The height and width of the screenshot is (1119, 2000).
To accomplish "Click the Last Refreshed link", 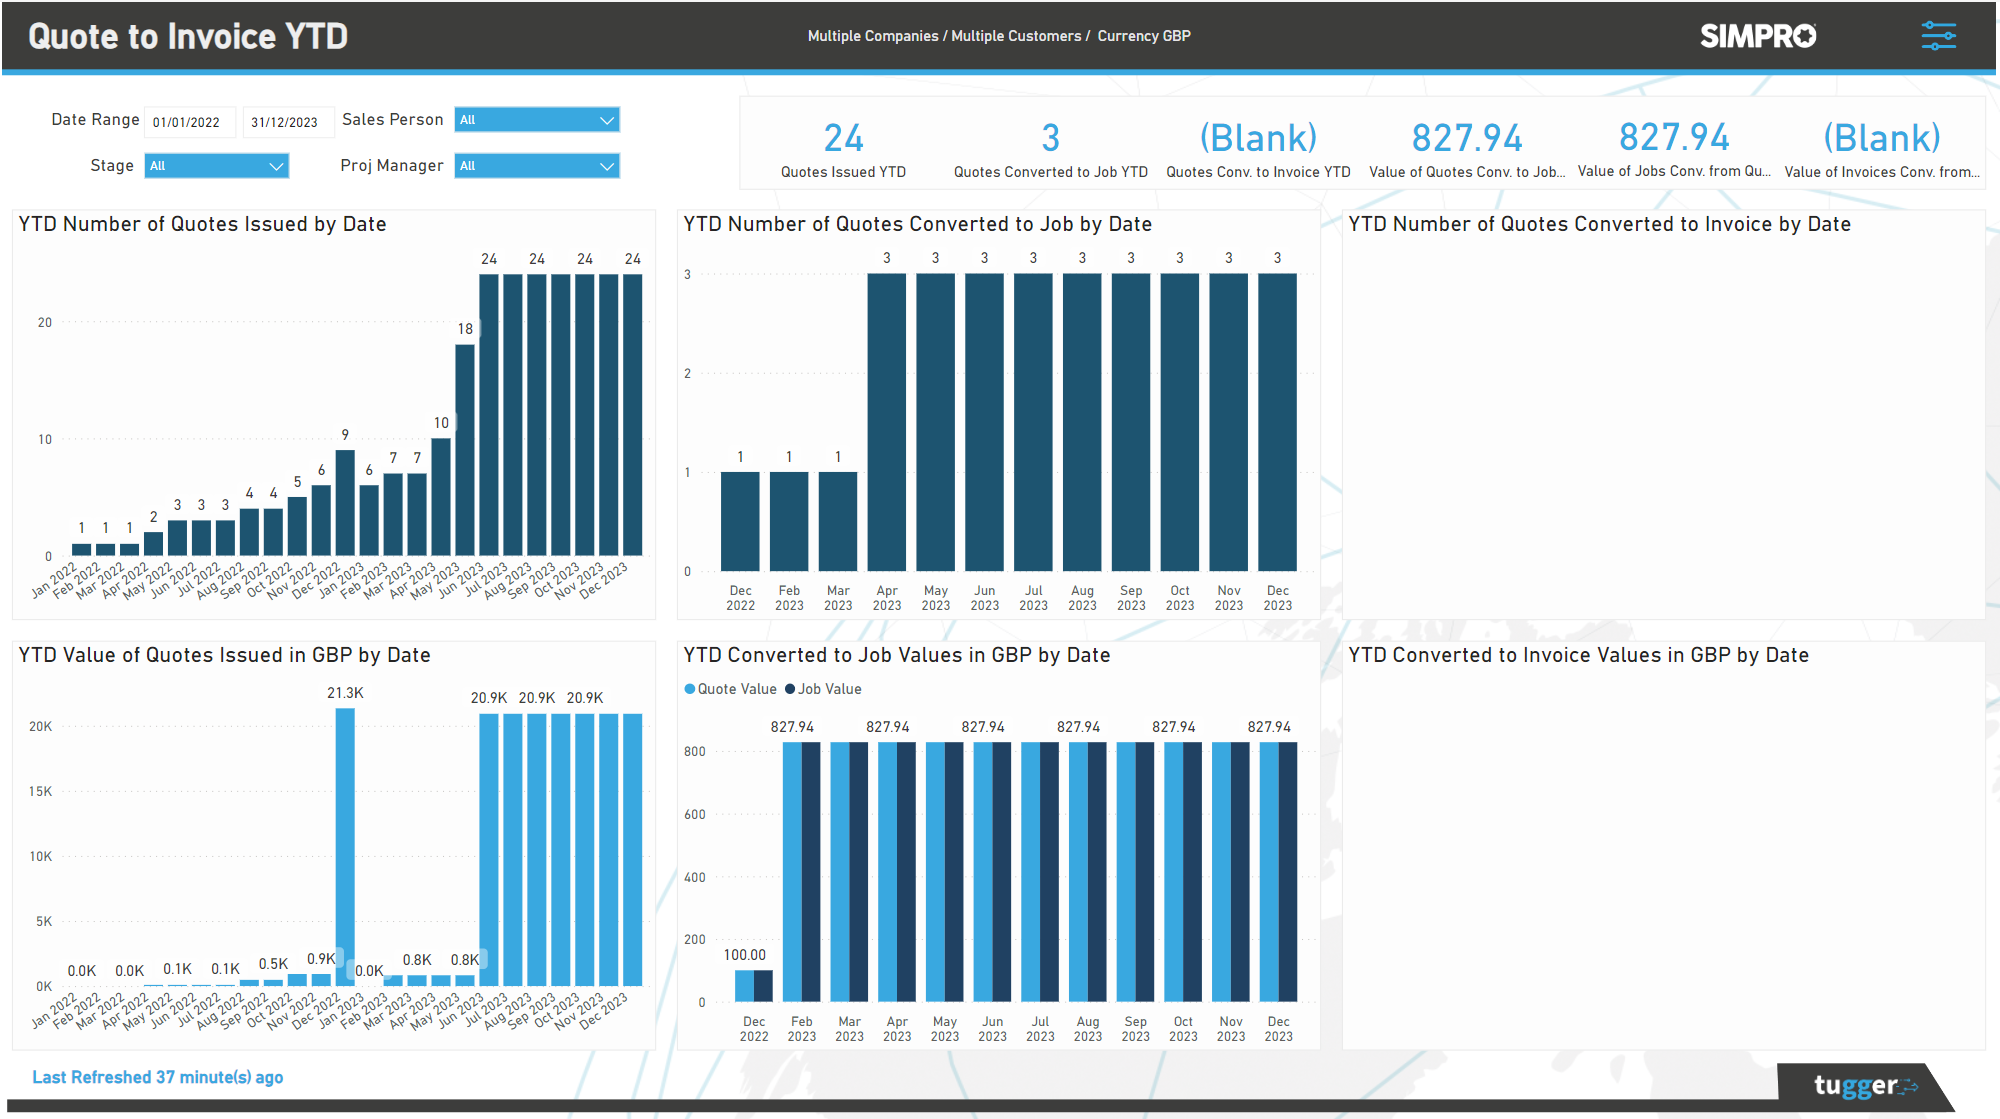I will click(x=157, y=1077).
